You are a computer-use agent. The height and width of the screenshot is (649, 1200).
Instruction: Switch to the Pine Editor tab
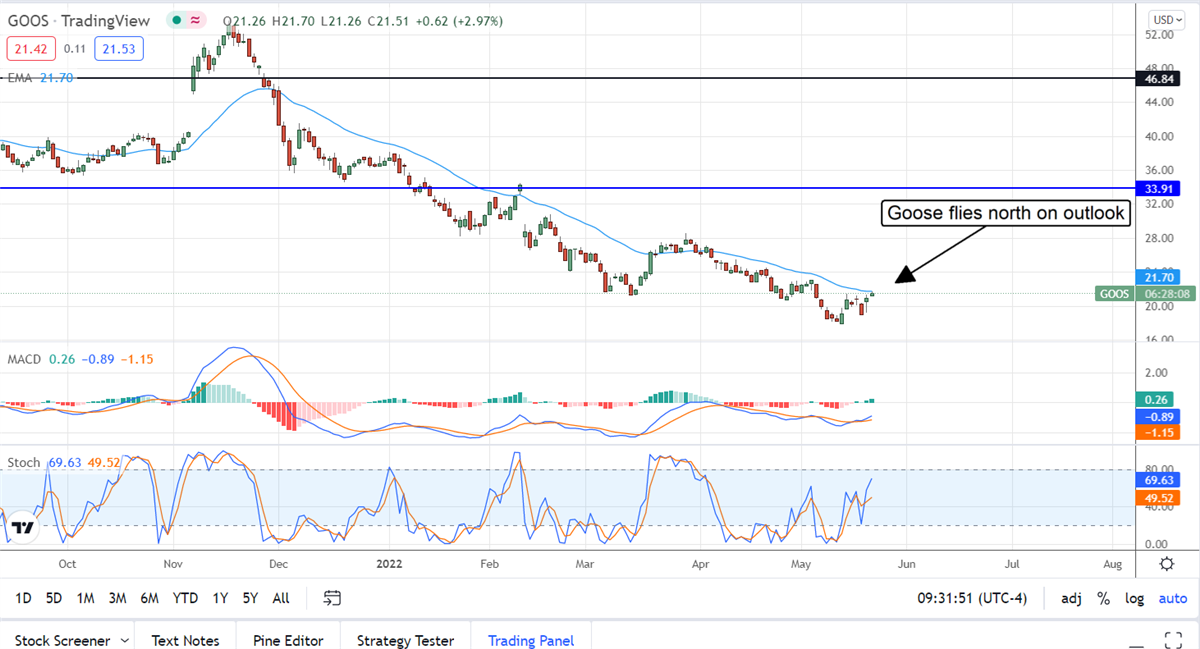287,640
